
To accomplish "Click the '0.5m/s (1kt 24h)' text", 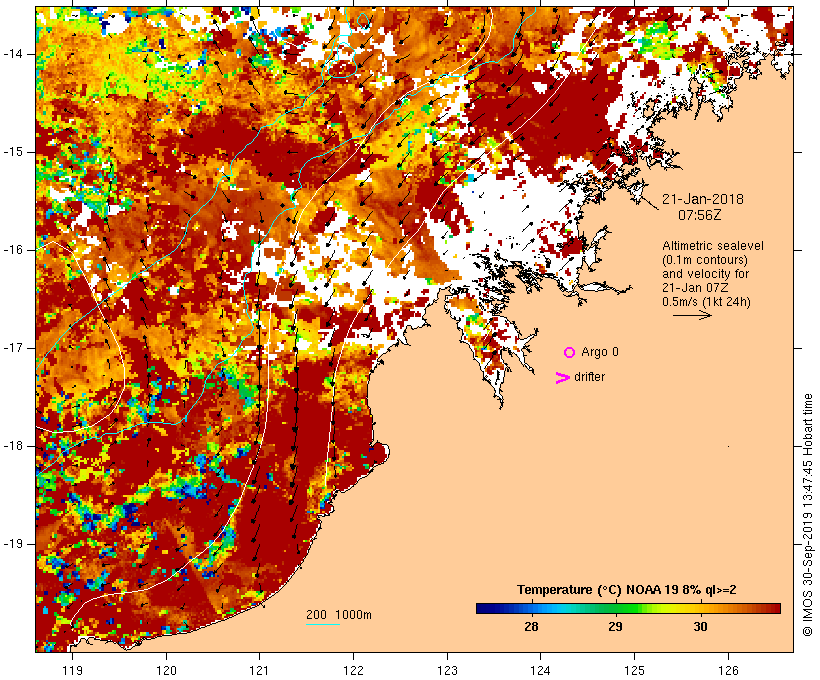I will [x=706, y=302].
